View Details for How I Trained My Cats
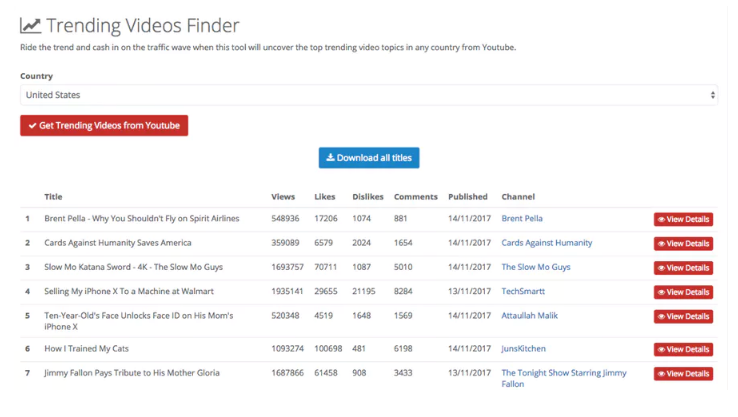Screen dimensions: 738x417 683,350
